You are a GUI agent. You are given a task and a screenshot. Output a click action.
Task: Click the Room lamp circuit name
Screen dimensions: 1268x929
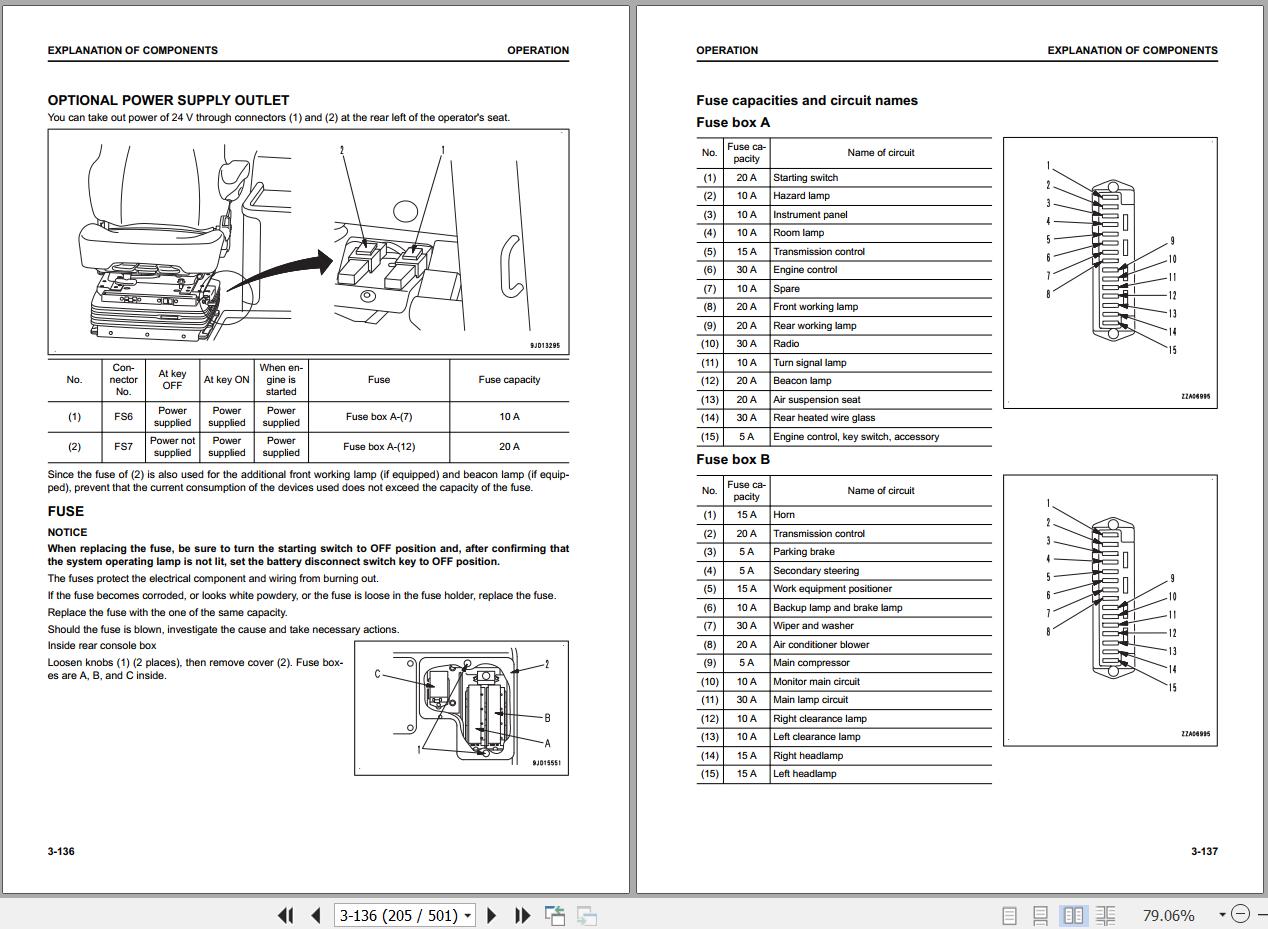tap(799, 233)
